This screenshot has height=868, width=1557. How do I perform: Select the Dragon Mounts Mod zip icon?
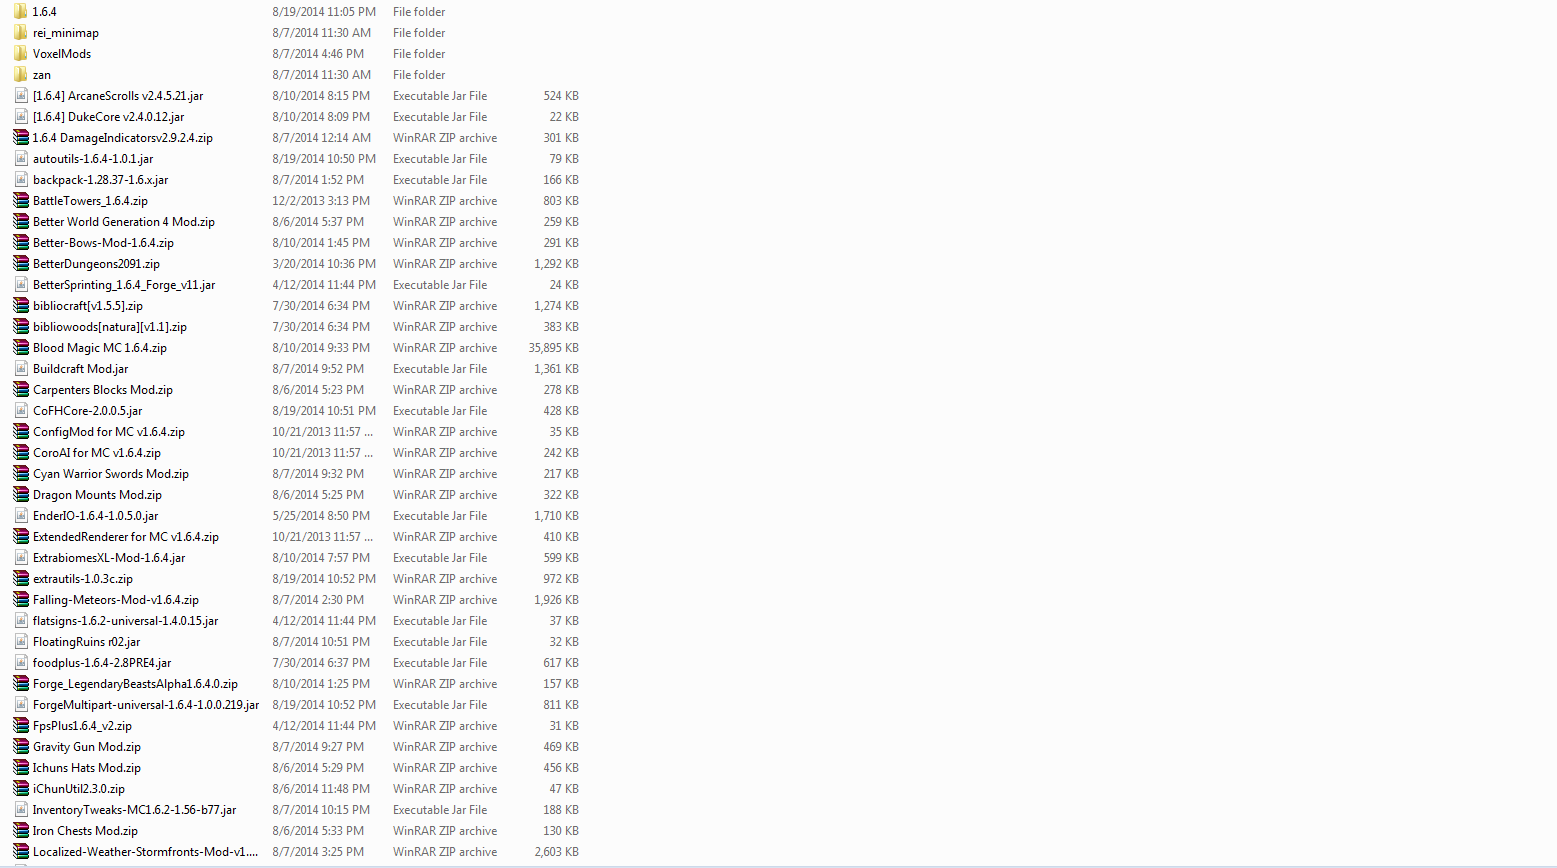point(20,495)
